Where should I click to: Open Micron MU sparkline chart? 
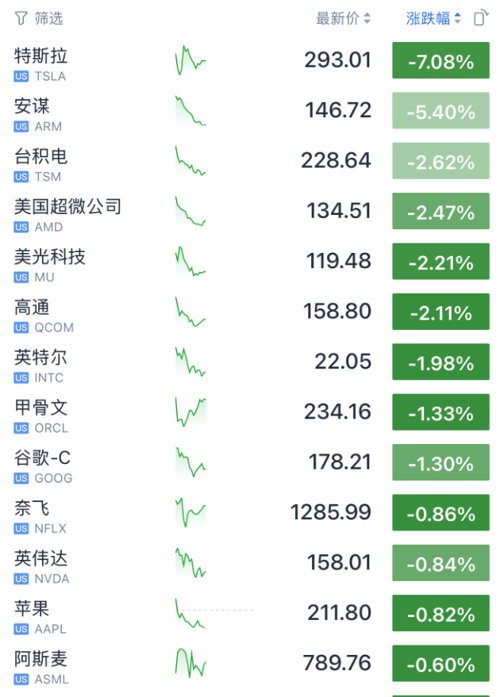point(191,261)
